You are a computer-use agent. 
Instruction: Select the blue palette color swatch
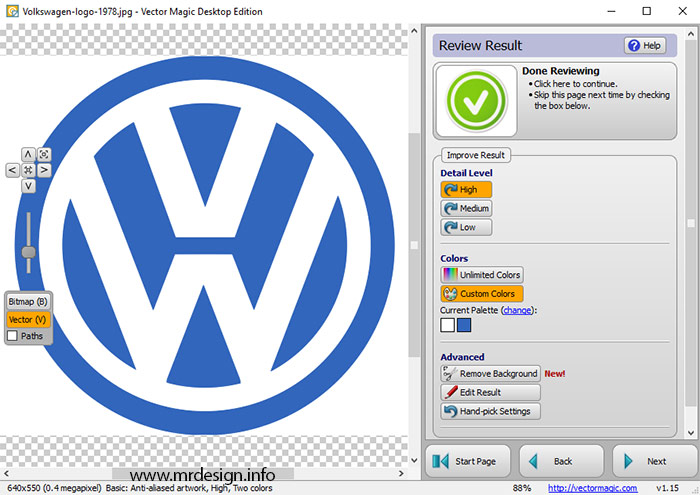[464, 325]
